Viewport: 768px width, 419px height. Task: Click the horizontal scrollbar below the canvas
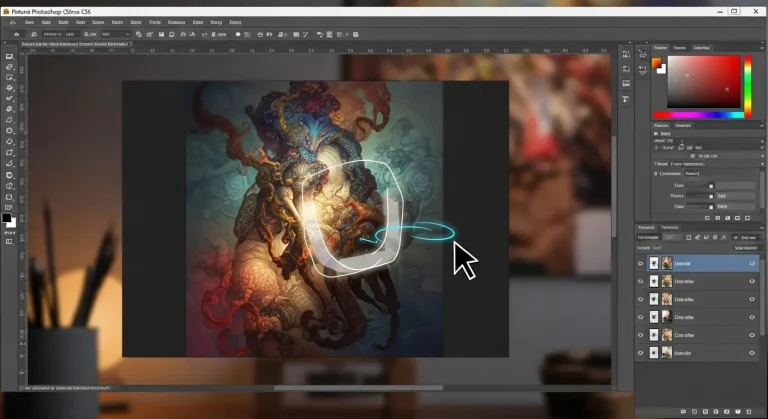click(x=359, y=388)
